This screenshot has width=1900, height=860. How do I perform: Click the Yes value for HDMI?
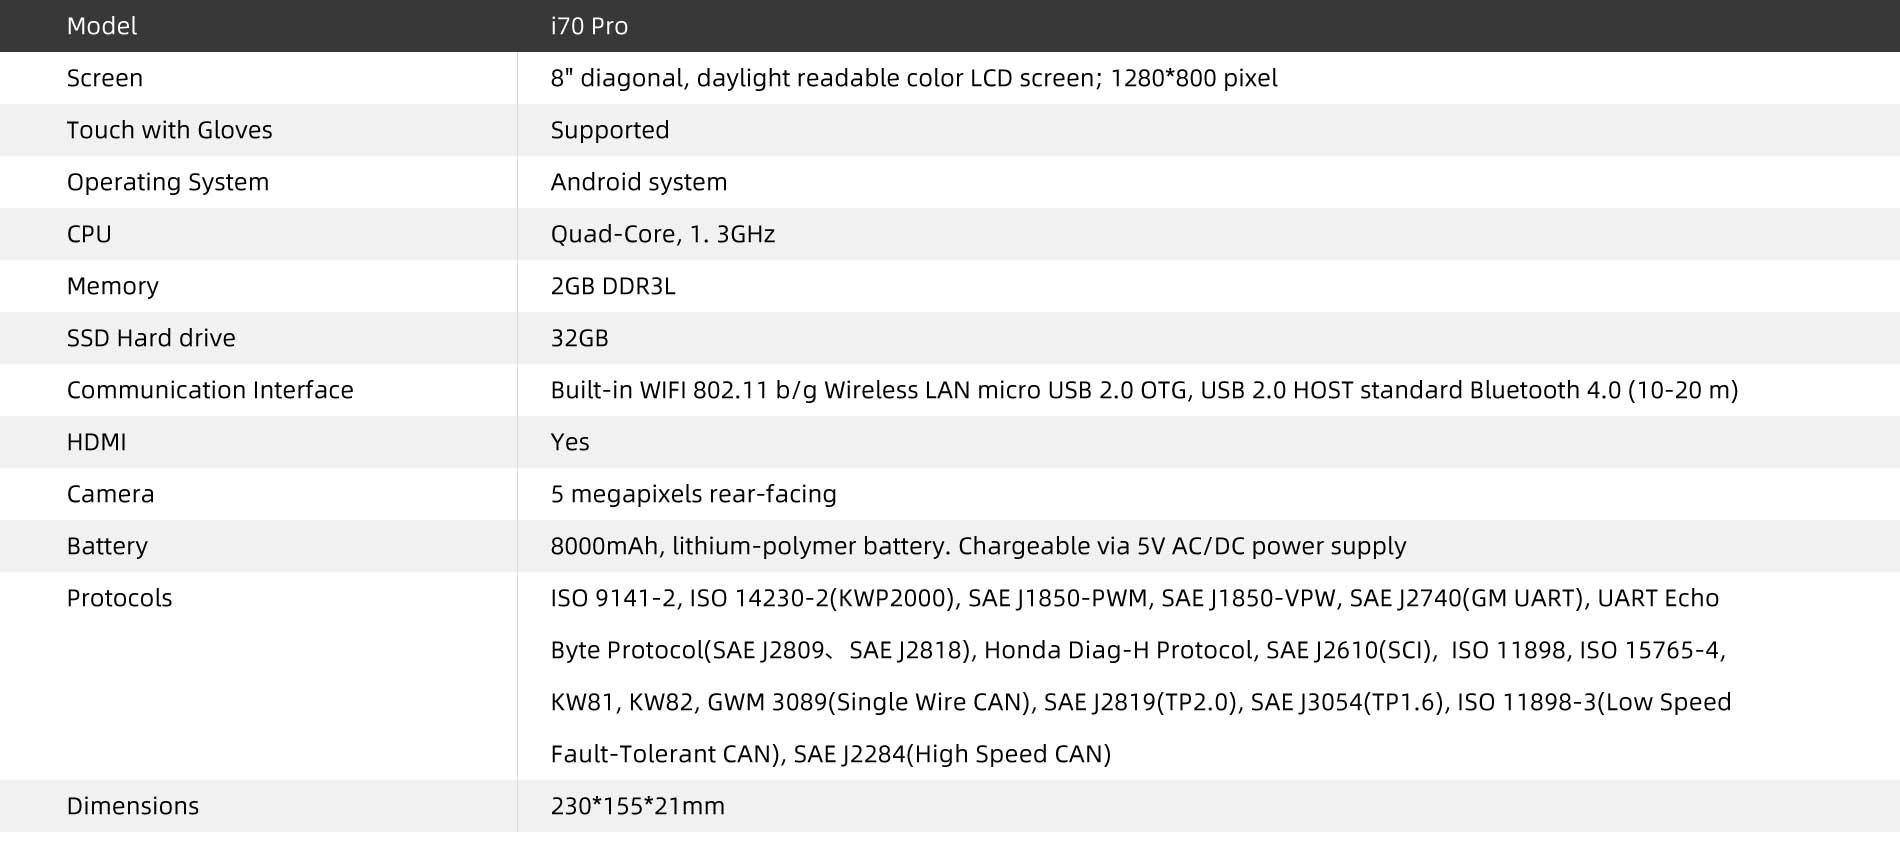[x=570, y=442]
